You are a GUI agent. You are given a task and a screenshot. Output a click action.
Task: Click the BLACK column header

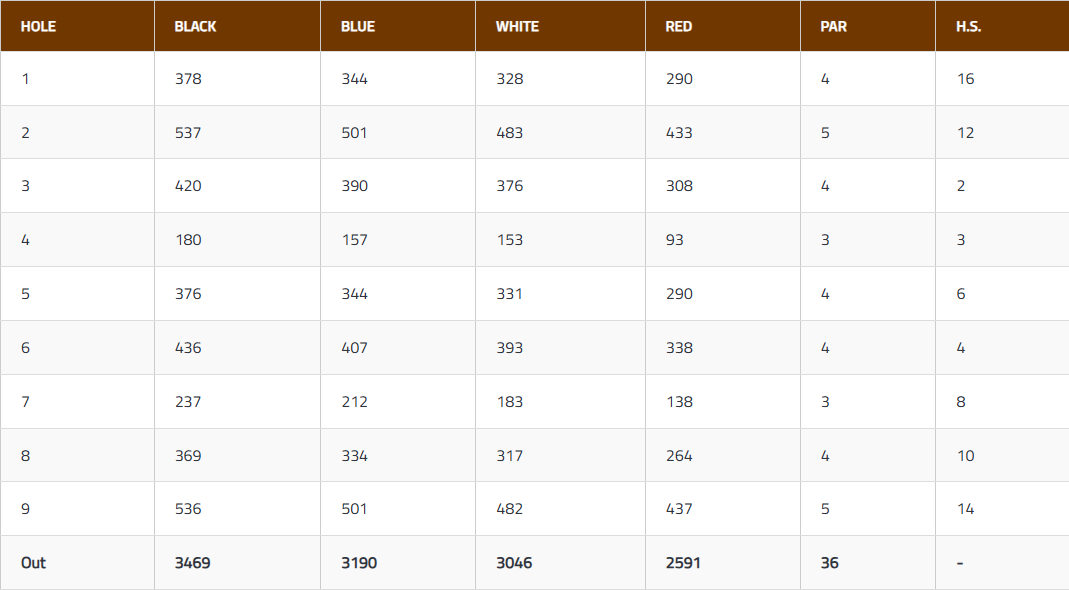pos(195,27)
